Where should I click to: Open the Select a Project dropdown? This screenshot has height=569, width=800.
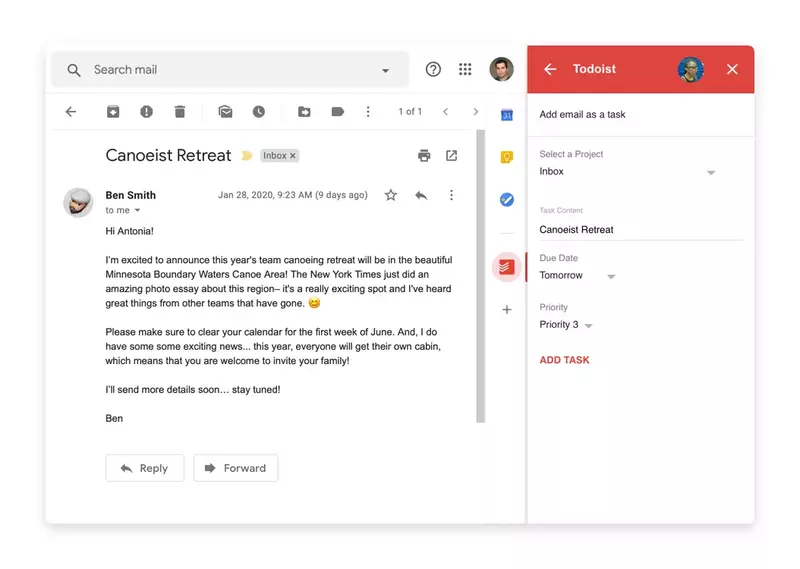(628, 171)
